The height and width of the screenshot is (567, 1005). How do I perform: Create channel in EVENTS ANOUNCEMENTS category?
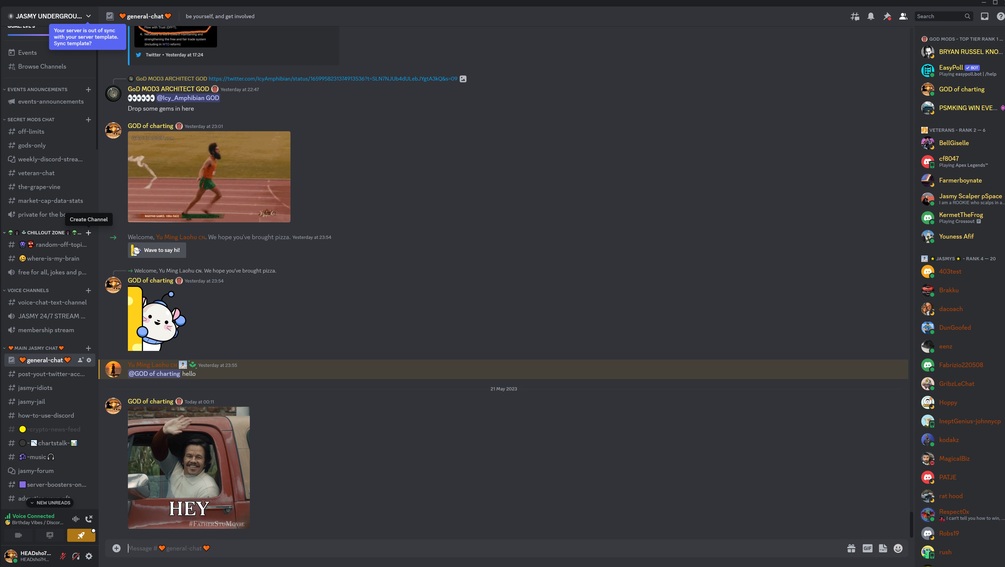(88, 90)
